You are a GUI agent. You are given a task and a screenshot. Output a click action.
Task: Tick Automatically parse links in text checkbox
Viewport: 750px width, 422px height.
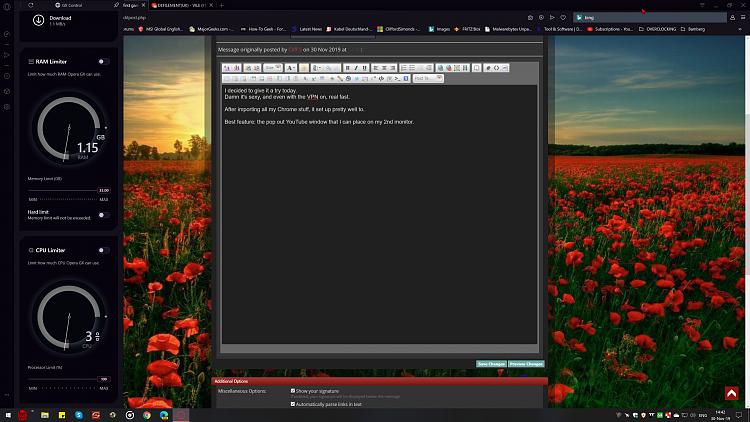(293, 404)
